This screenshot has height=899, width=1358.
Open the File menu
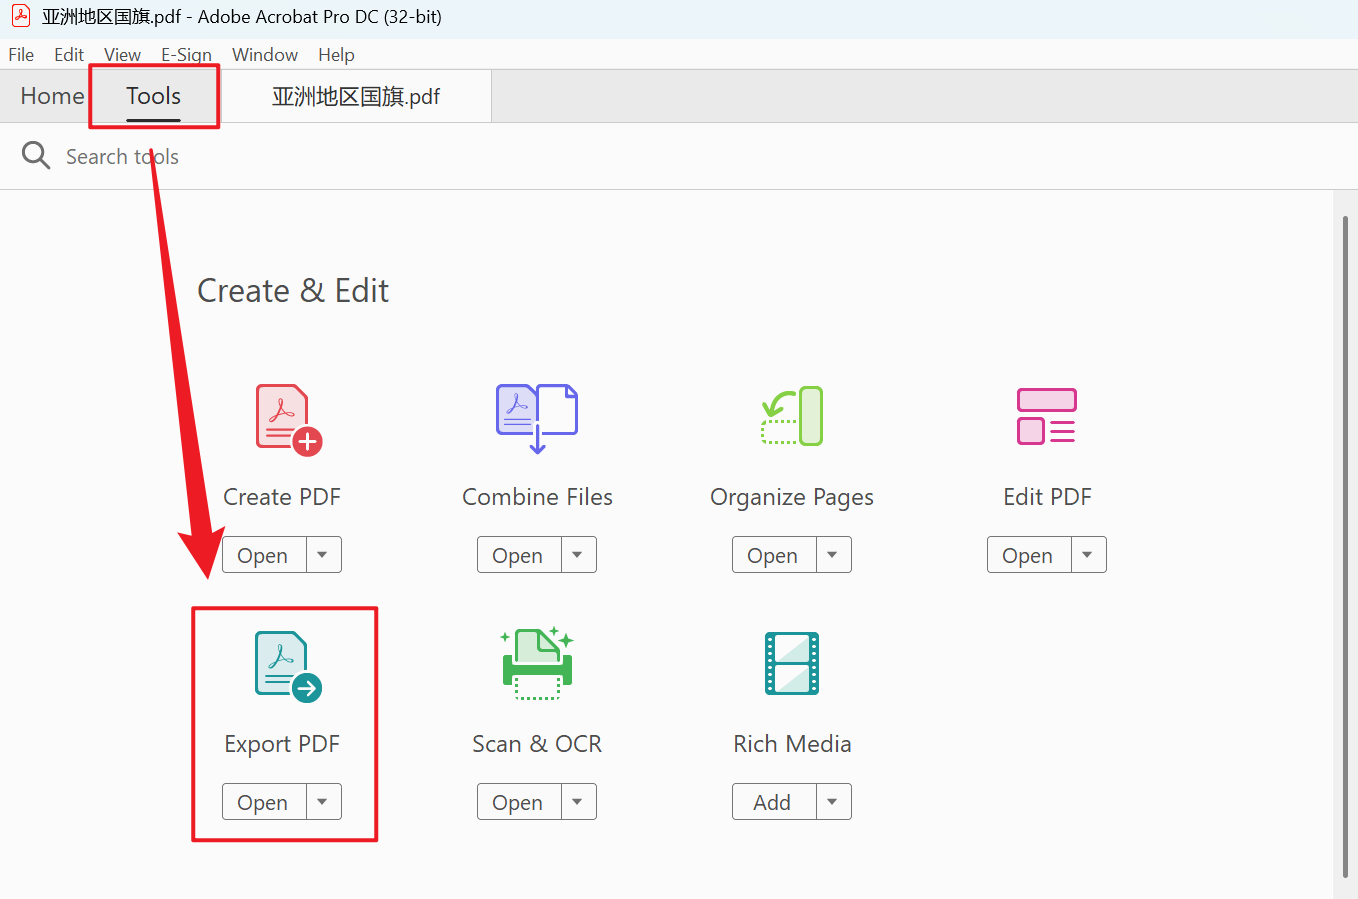pos(21,55)
